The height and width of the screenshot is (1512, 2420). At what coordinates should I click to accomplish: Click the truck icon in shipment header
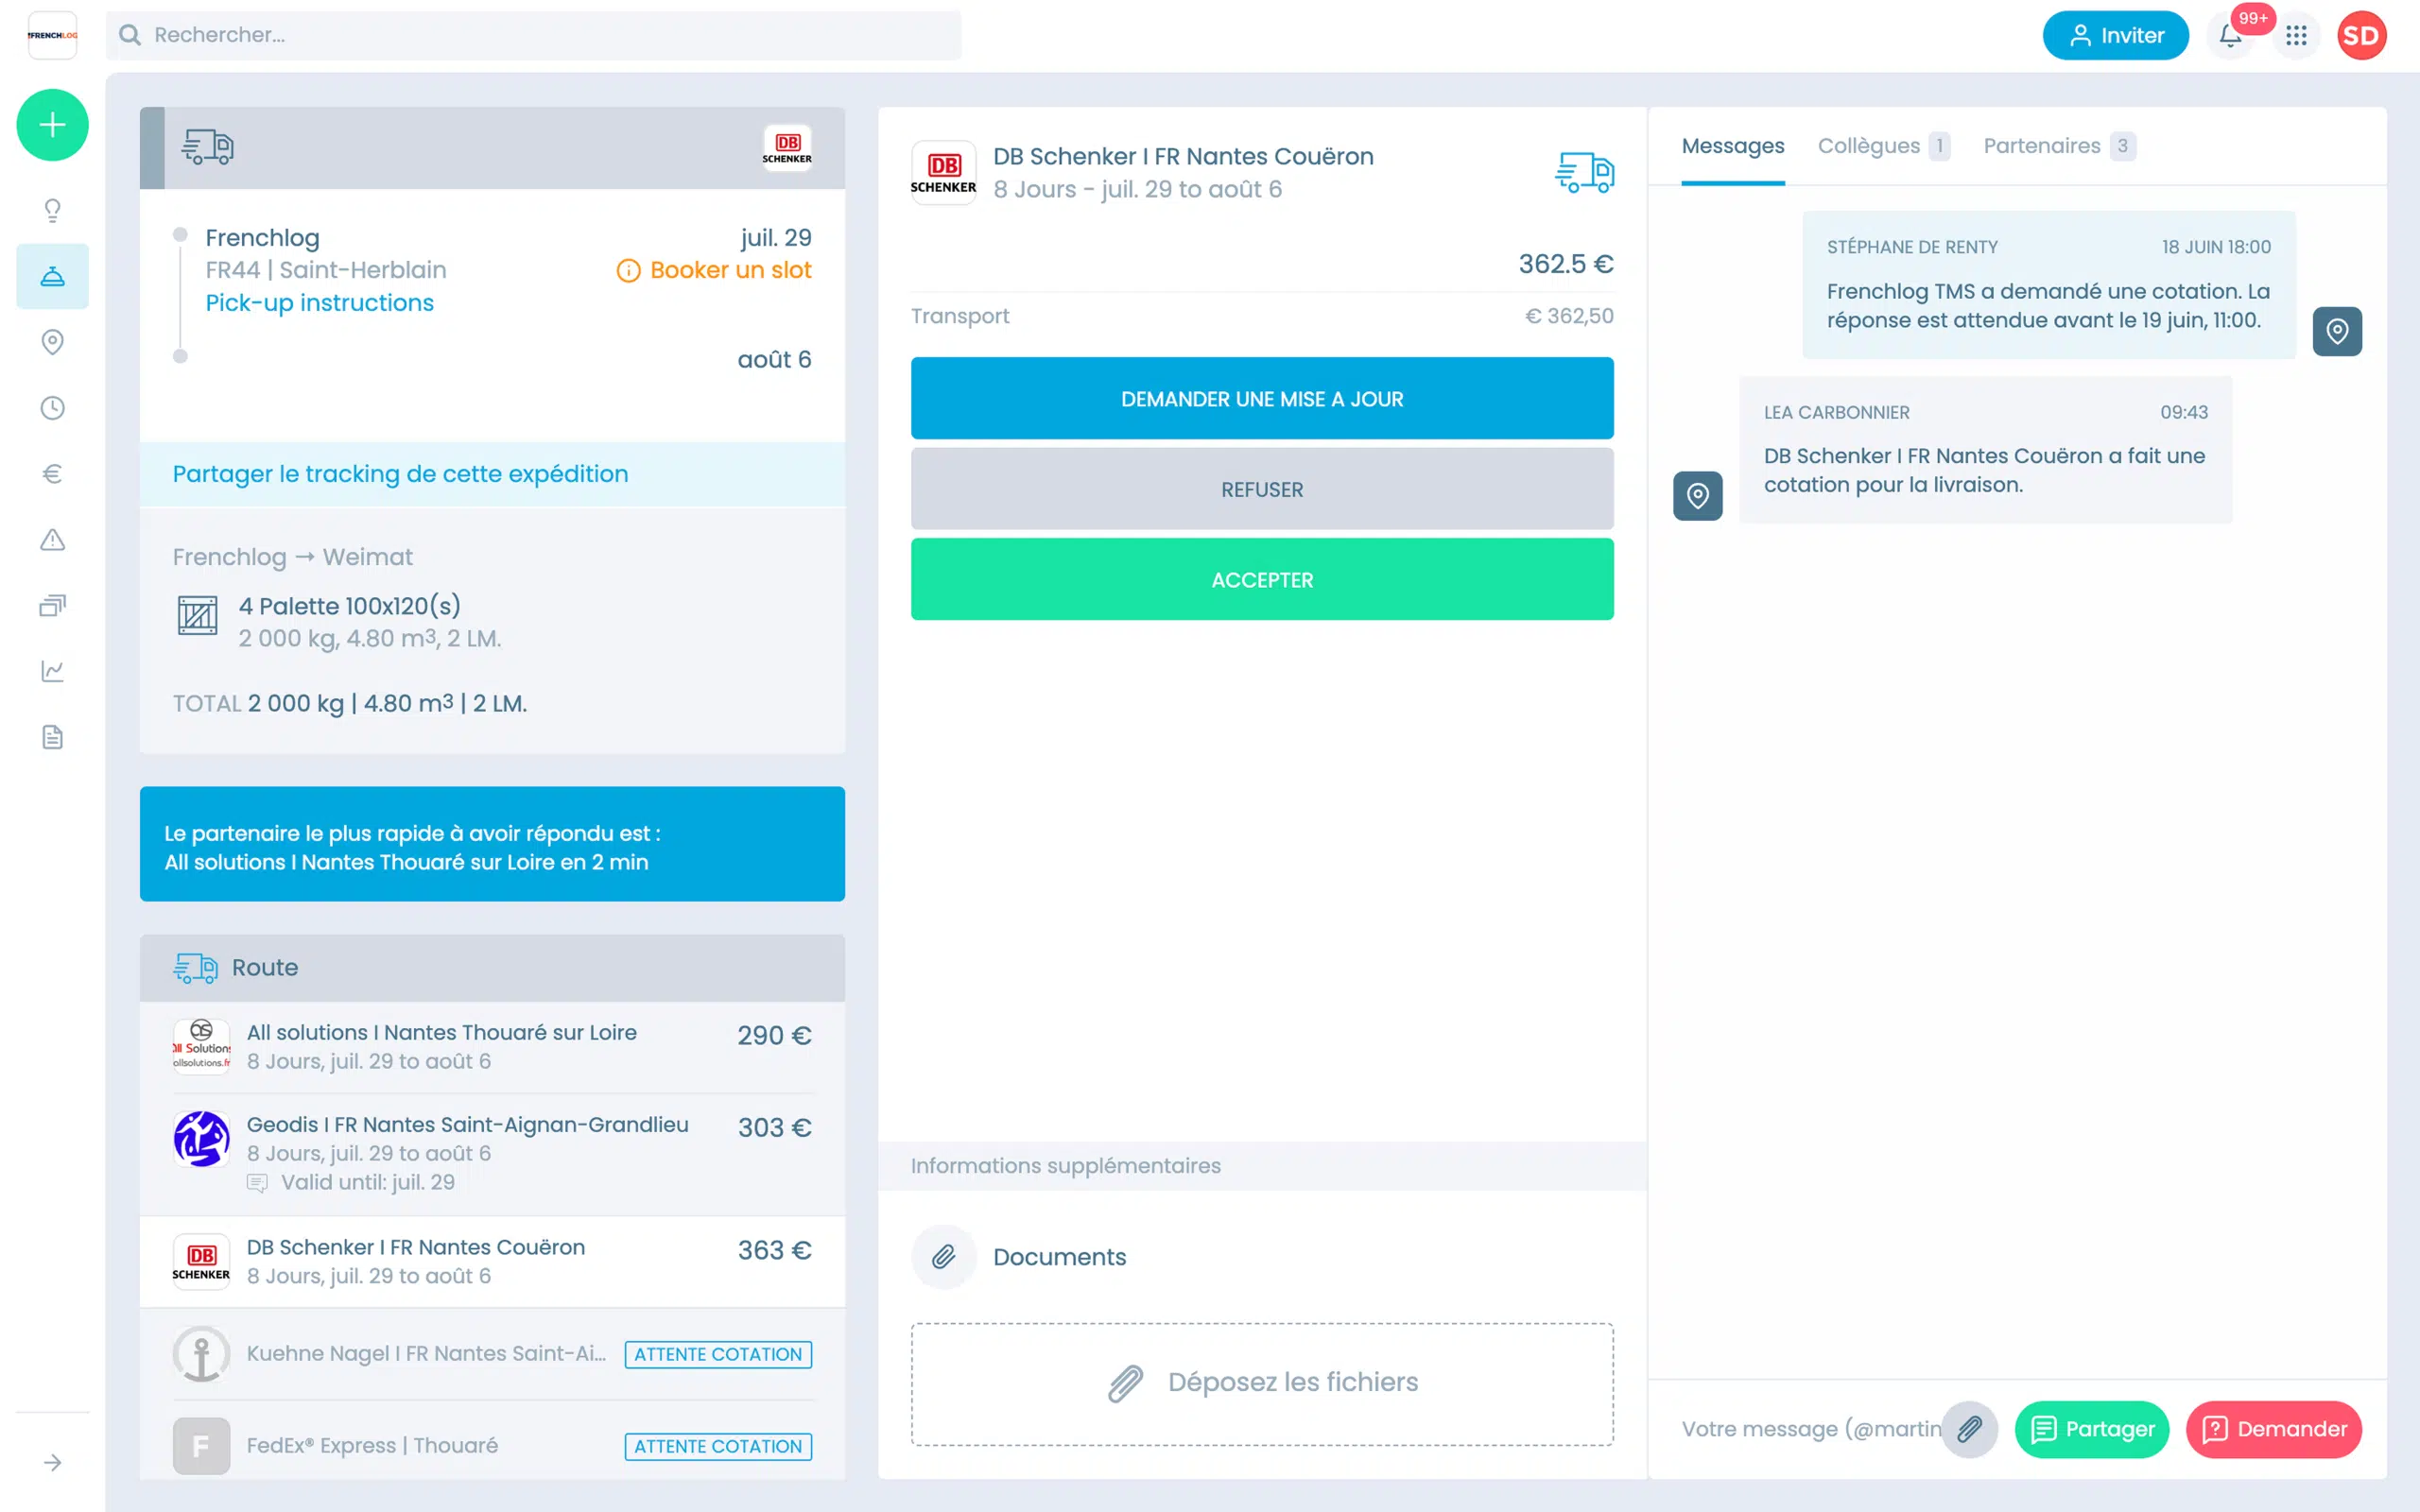207,147
